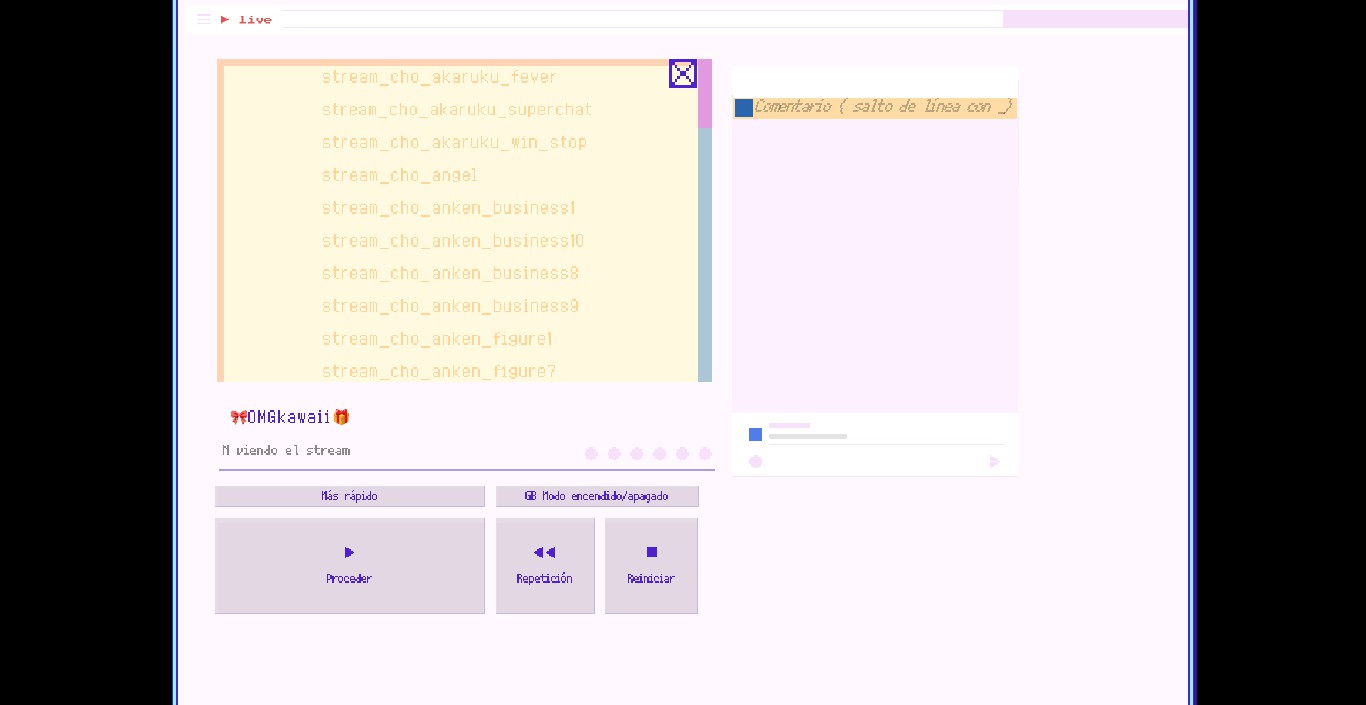
Task: Click the pink scrollbar thumb of stream list
Action: click(705, 93)
